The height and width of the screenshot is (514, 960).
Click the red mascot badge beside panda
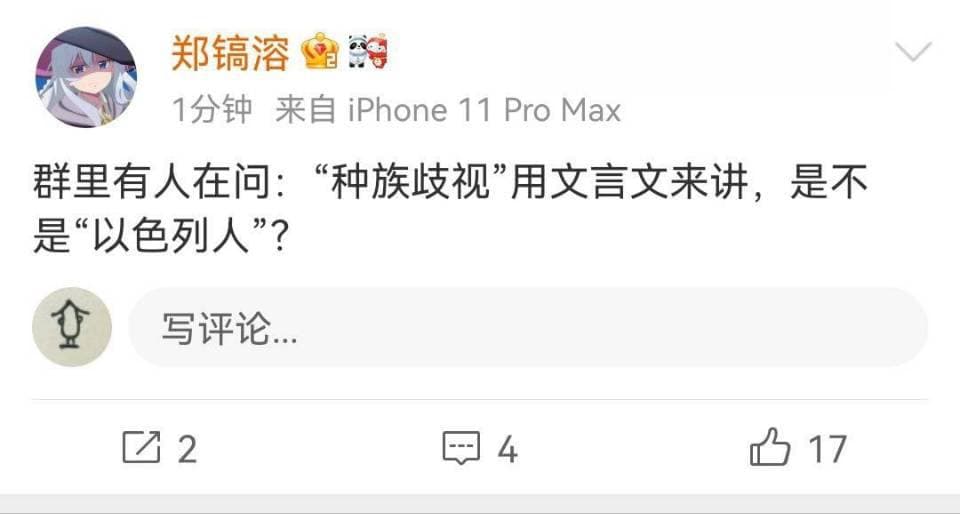point(378,51)
